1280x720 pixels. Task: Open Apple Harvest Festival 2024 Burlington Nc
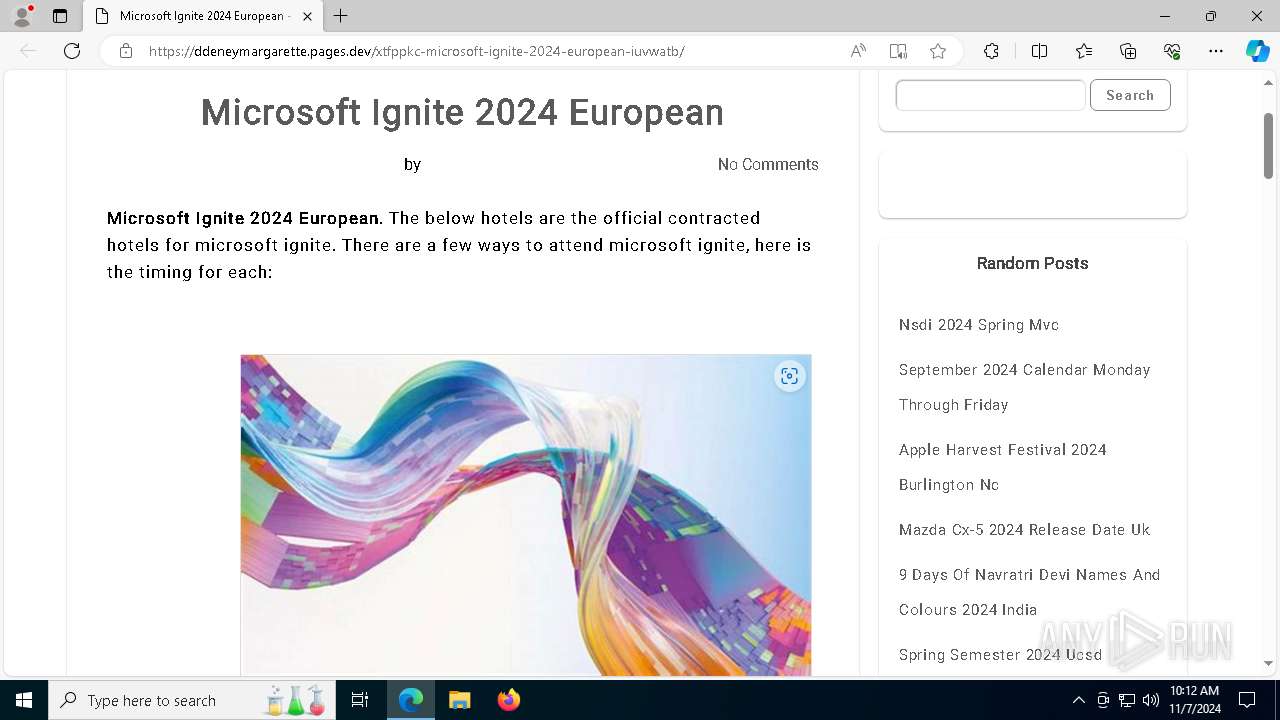[1002, 467]
